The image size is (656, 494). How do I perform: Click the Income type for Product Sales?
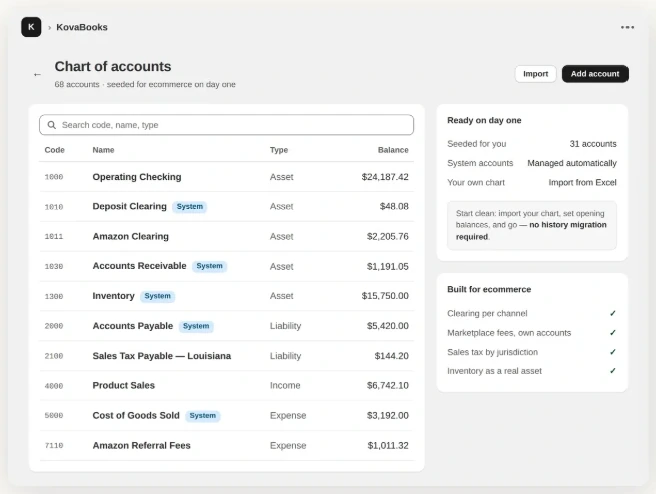(x=285, y=386)
